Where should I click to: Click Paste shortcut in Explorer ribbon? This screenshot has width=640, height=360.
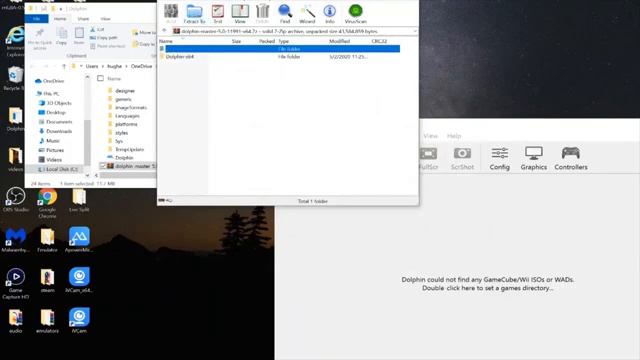tap(107, 46)
